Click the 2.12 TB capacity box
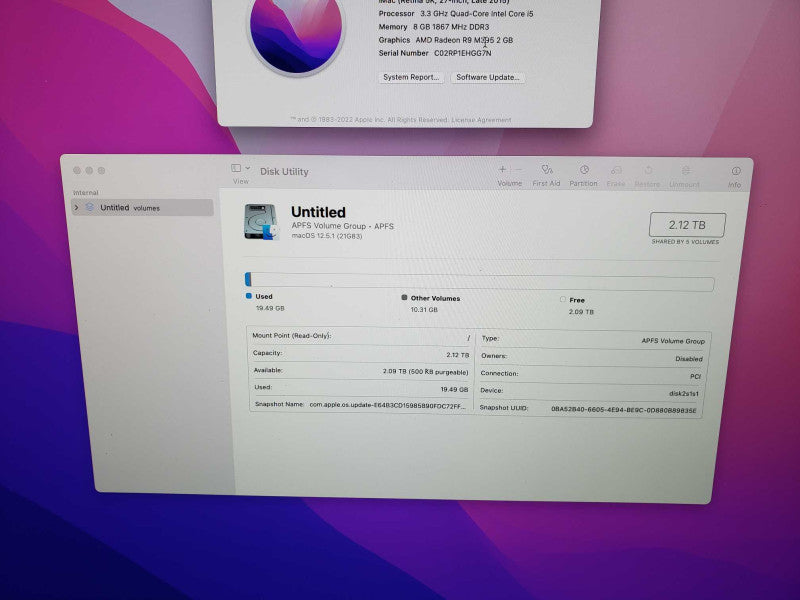The height and width of the screenshot is (600, 800). tap(687, 225)
